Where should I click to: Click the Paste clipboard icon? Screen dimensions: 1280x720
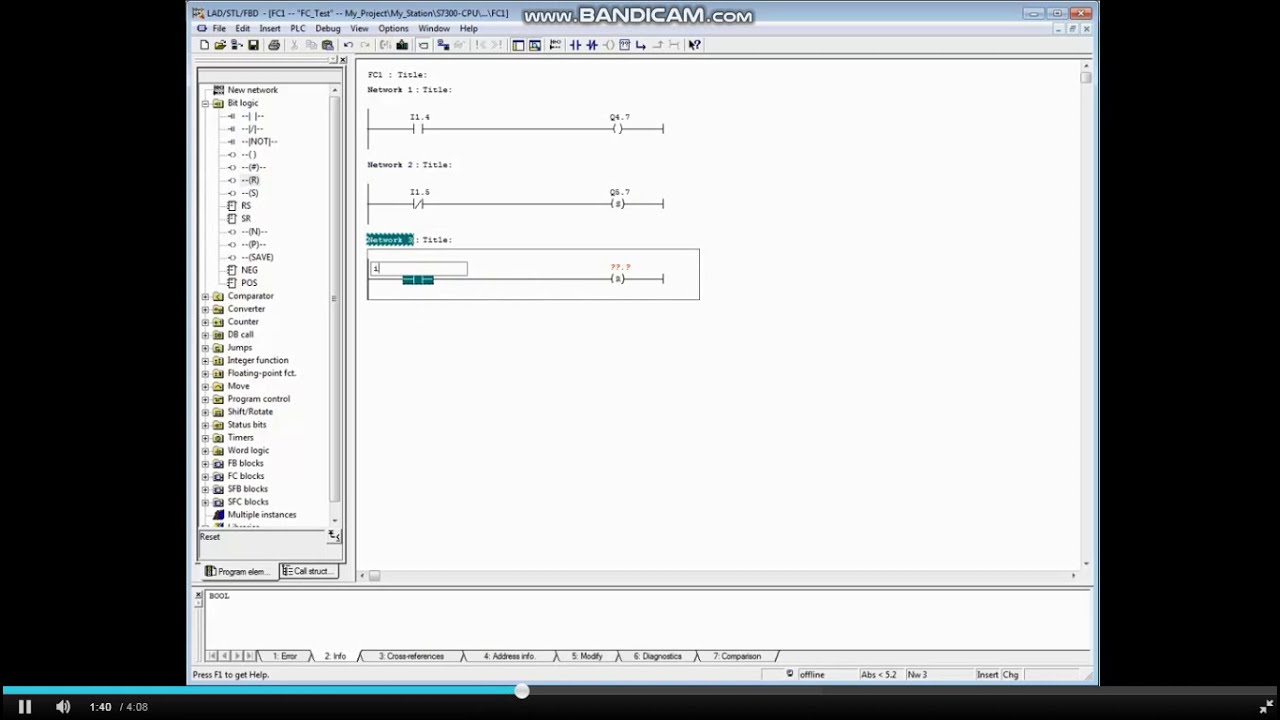pyautogui.click(x=327, y=45)
